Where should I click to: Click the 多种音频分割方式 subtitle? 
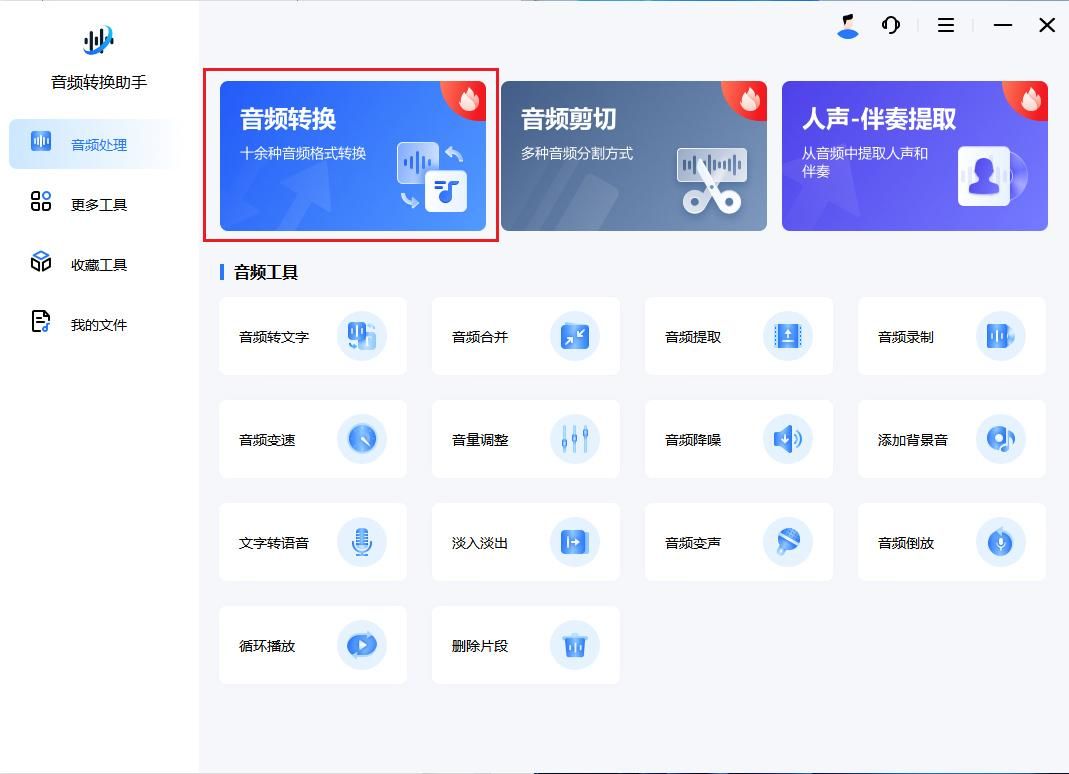pos(577,153)
